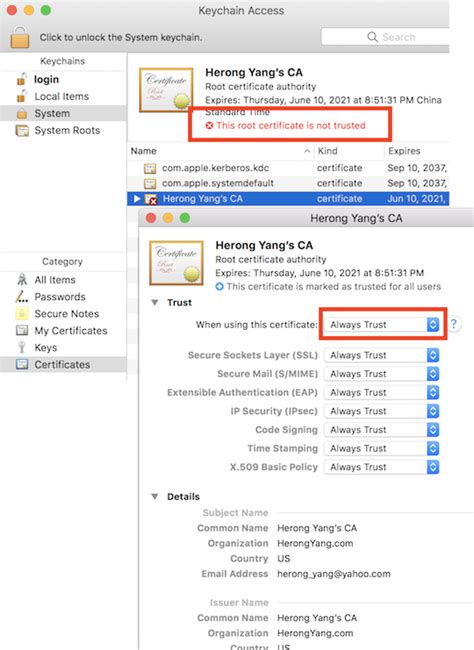Click the Search field in Keychain Access

(x=385, y=37)
